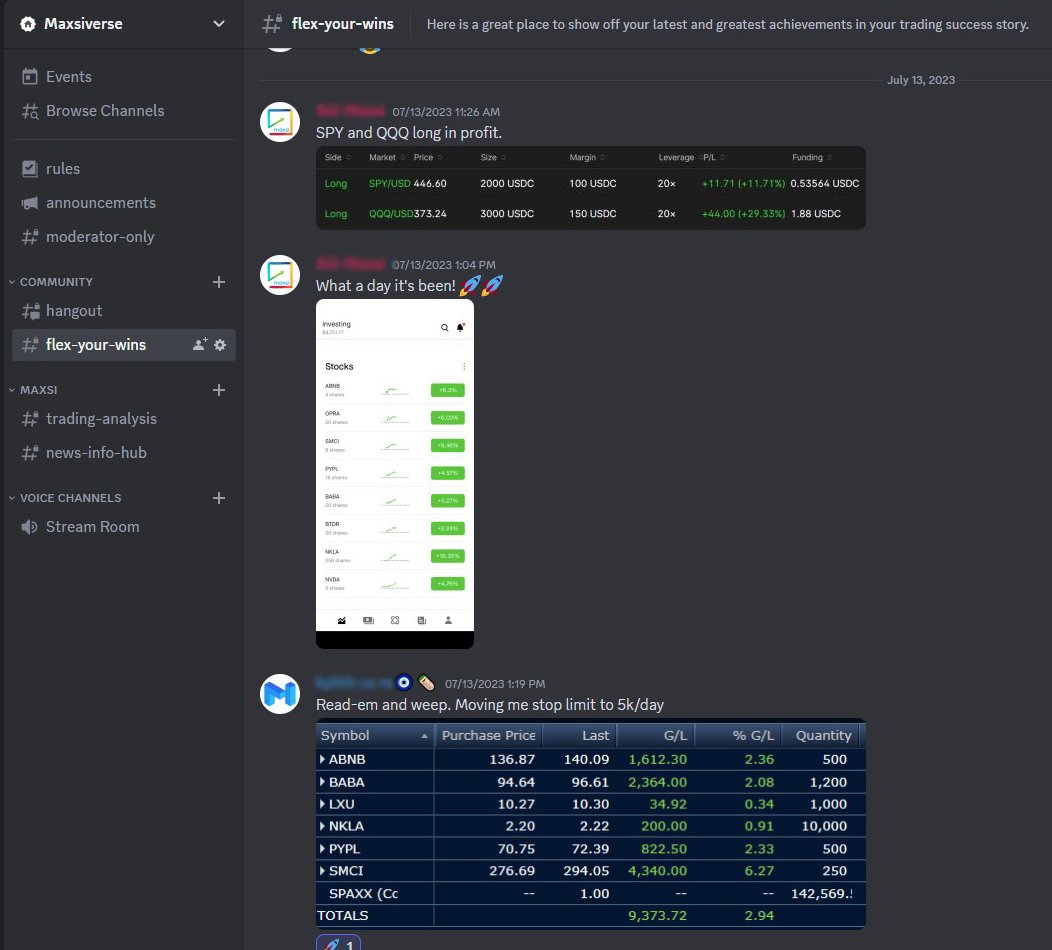Click "What a day it's been!" message text
The image size is (1052, 950).
(x=386, y=286)
